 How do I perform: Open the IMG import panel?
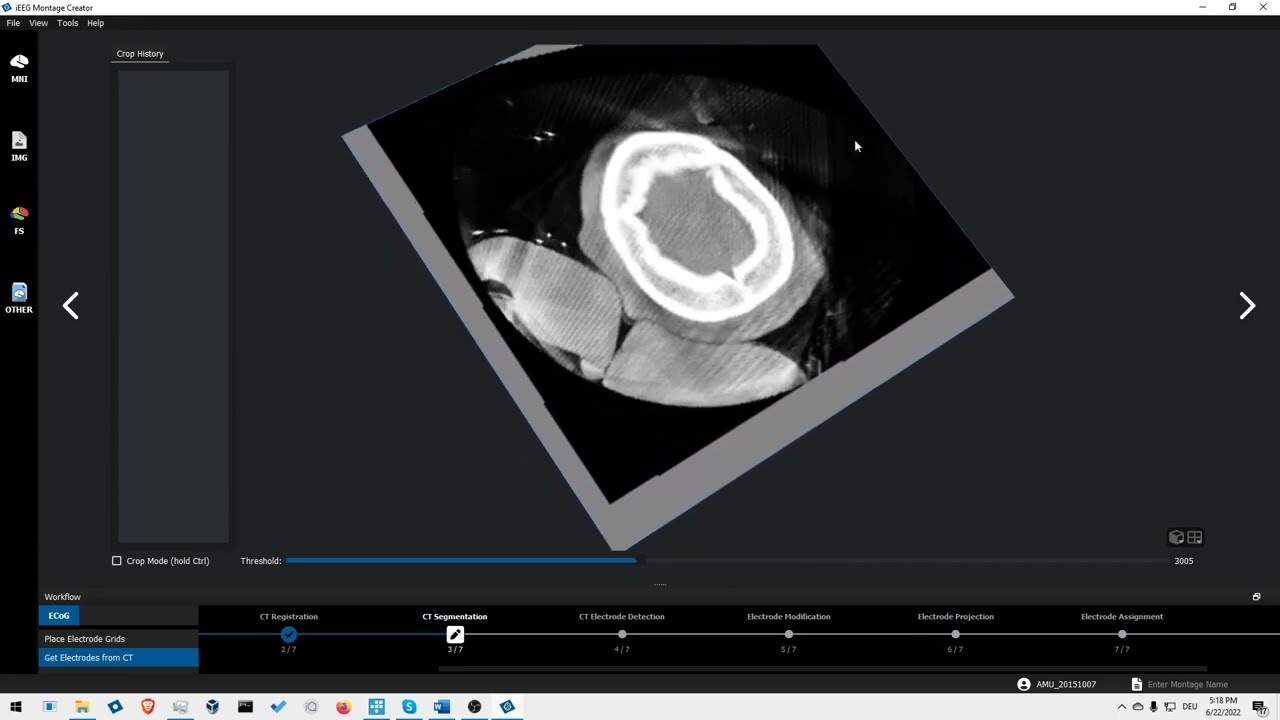pyautogui.click(x=19, y=146)
